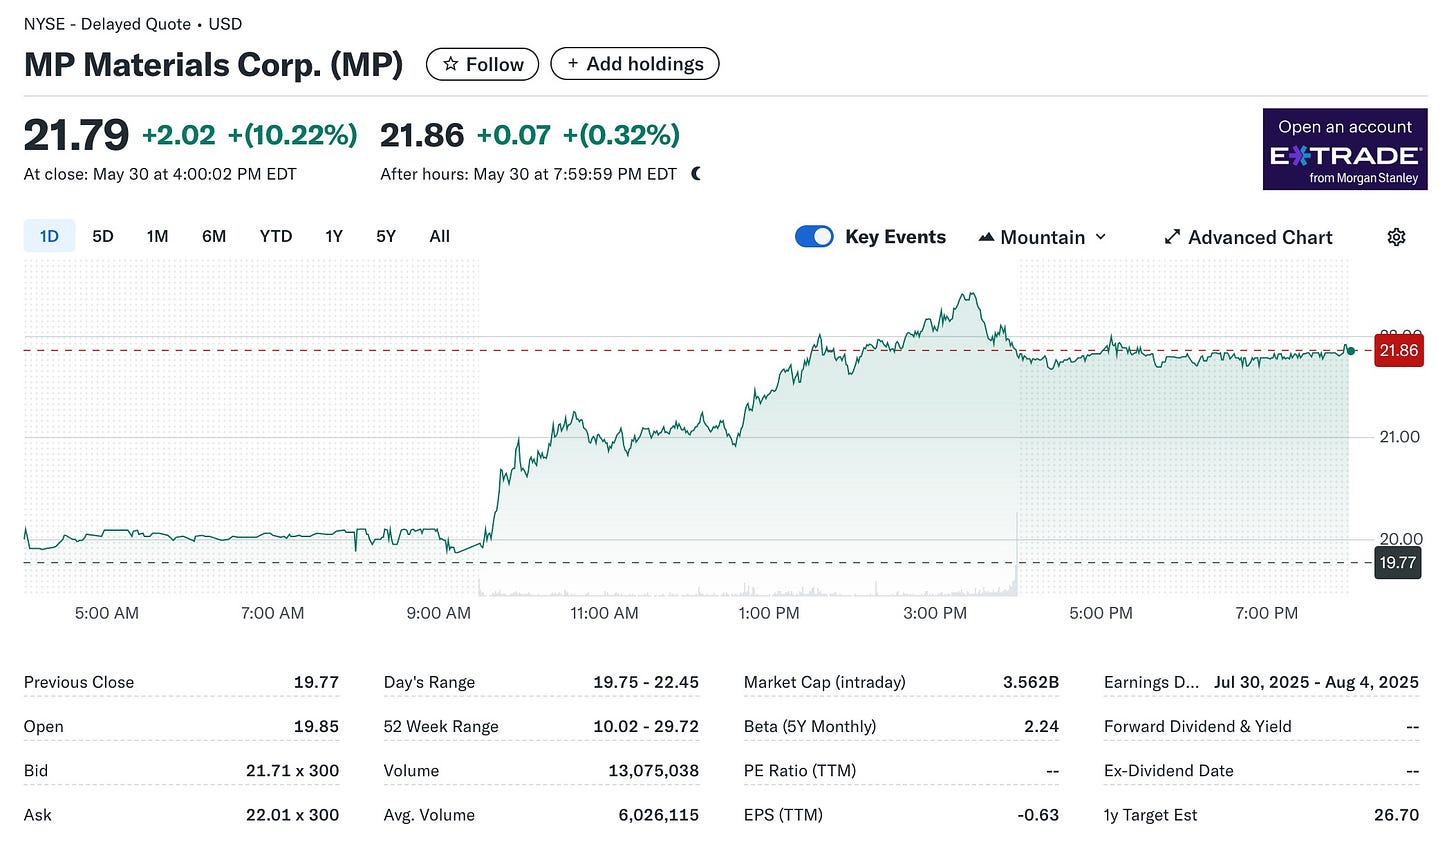
Task: Click the PE Ratio (TTM) label
Action: [x=800, y=770]
